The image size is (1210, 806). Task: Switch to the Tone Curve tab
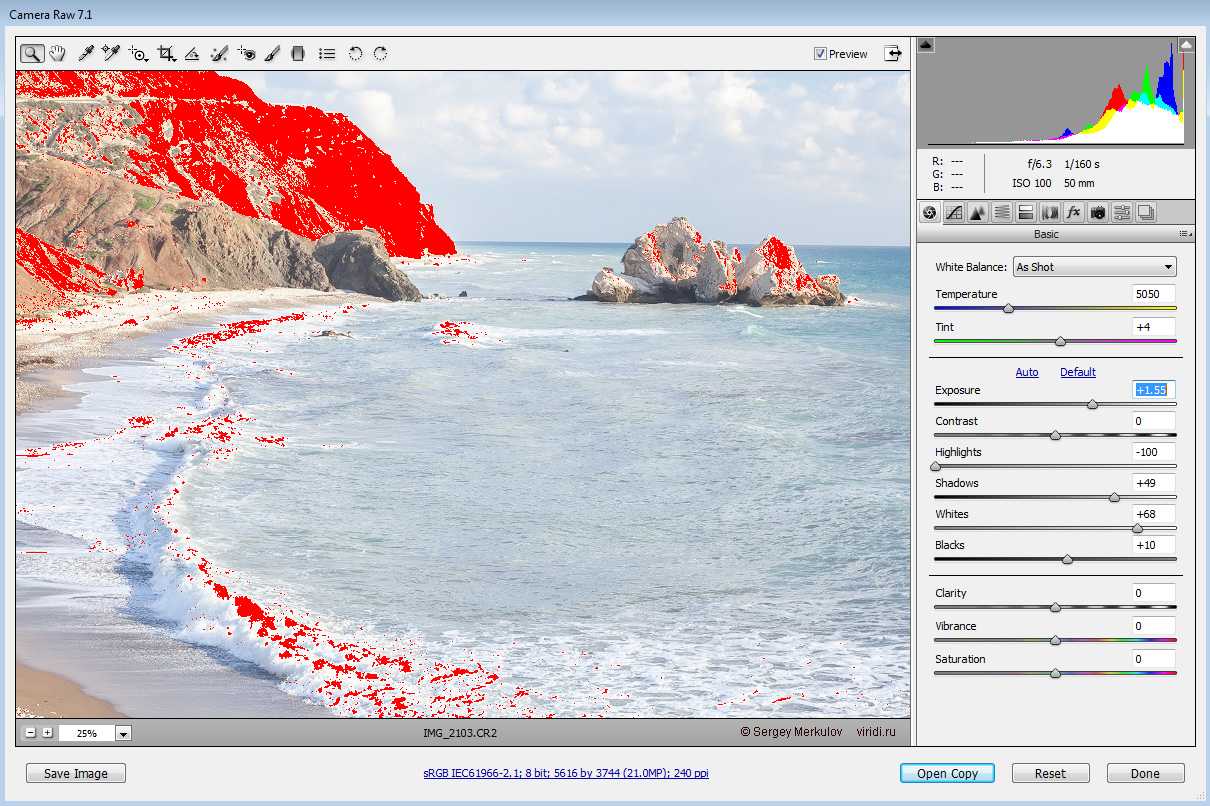pyautogui.click(x=953, y=212)
